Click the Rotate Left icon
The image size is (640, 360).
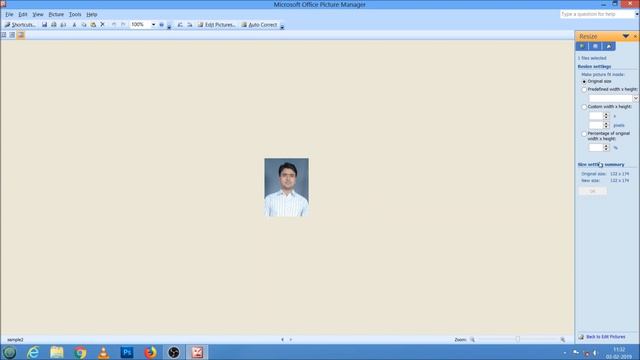[180, 25]
